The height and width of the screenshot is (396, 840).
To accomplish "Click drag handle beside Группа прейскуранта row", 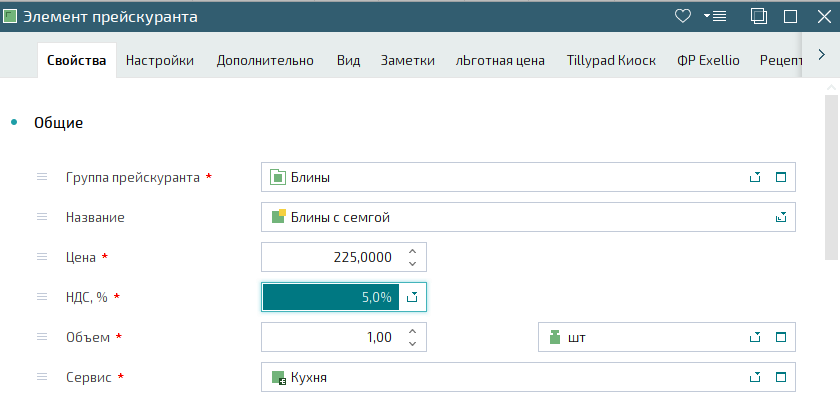I will pyautogui.click(x=42, y=177).
